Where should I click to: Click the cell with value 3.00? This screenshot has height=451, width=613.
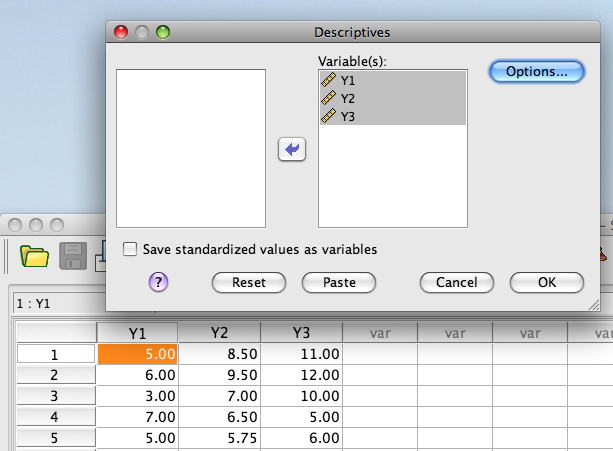point(137,396)
